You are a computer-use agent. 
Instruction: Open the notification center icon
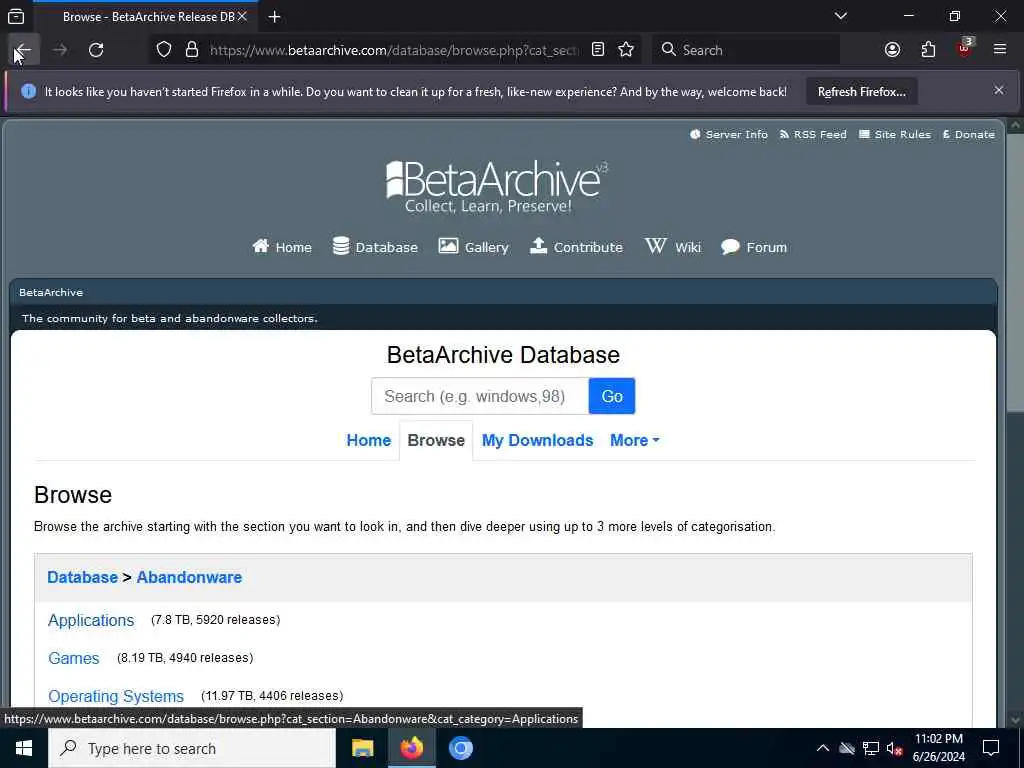pyautogui.click(x=991, y=748)
